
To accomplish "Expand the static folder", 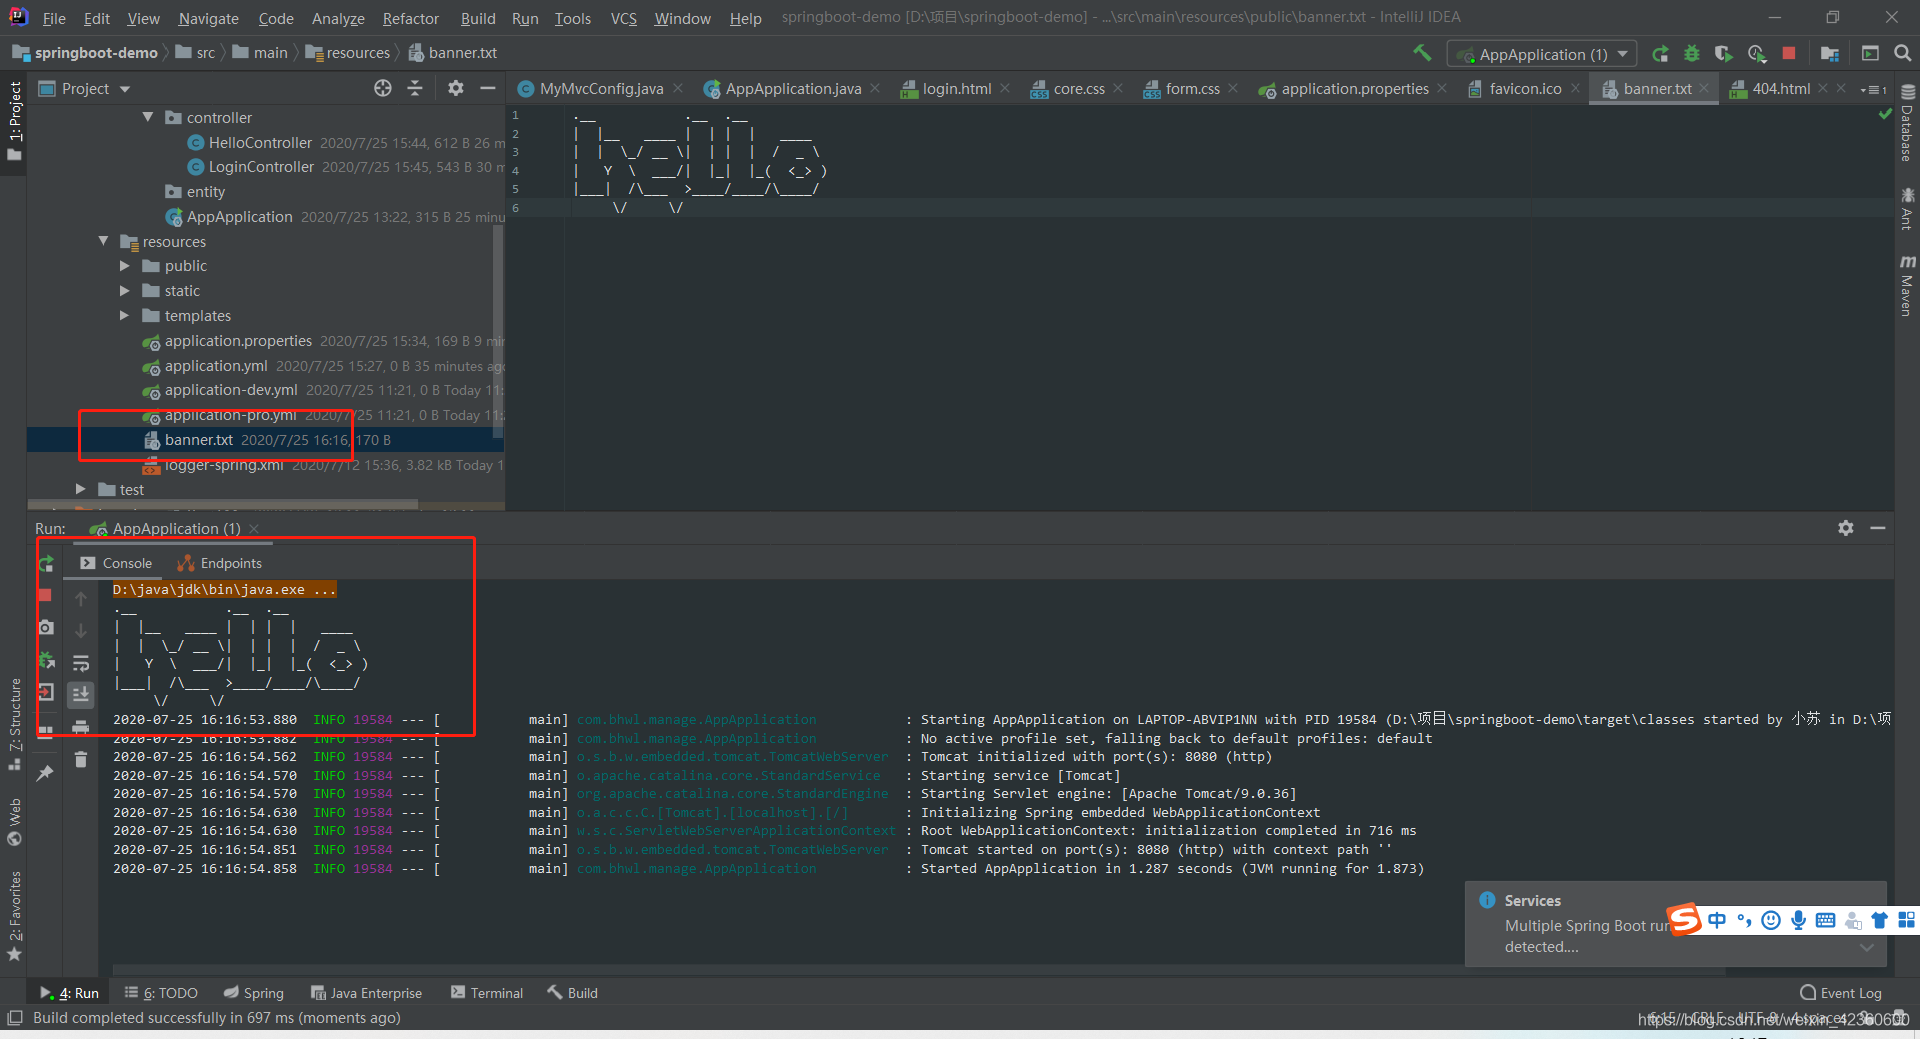I will pyautogui.click(x=125, y=291).
